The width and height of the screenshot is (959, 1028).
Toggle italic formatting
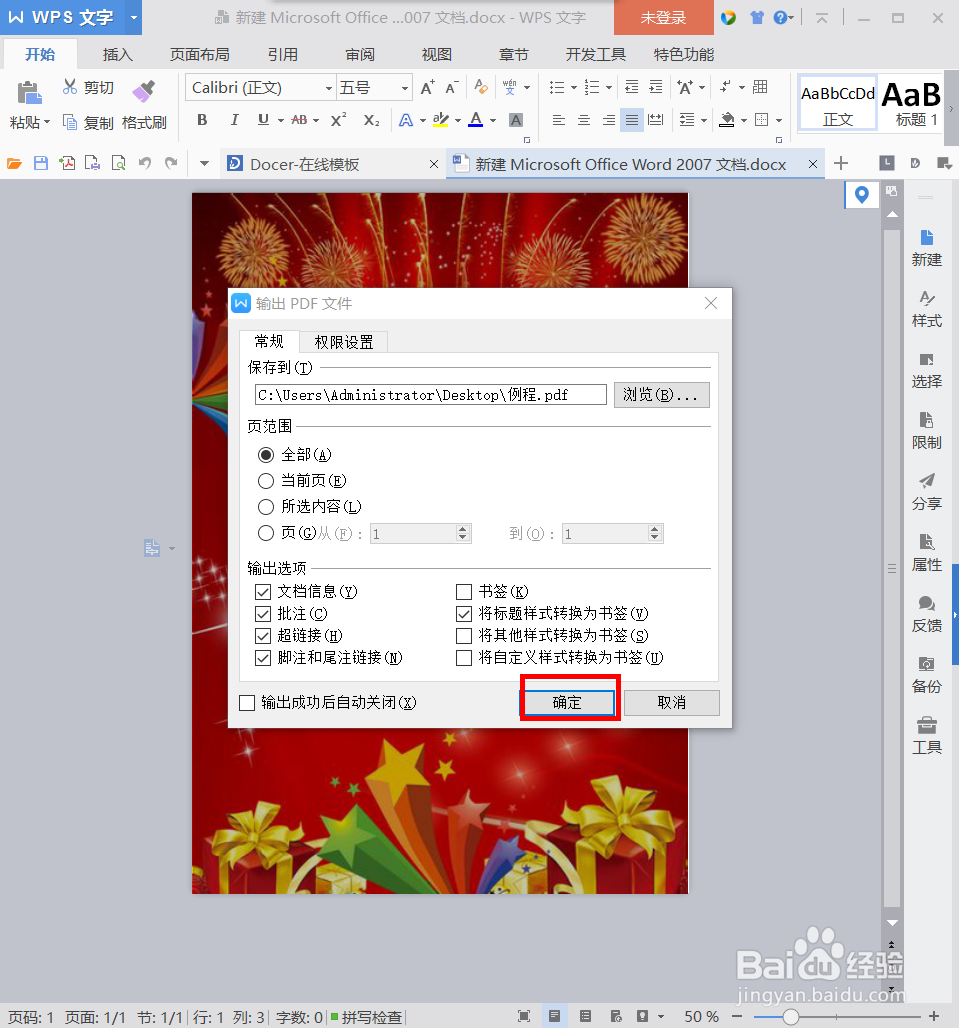[x=234, y=120]
